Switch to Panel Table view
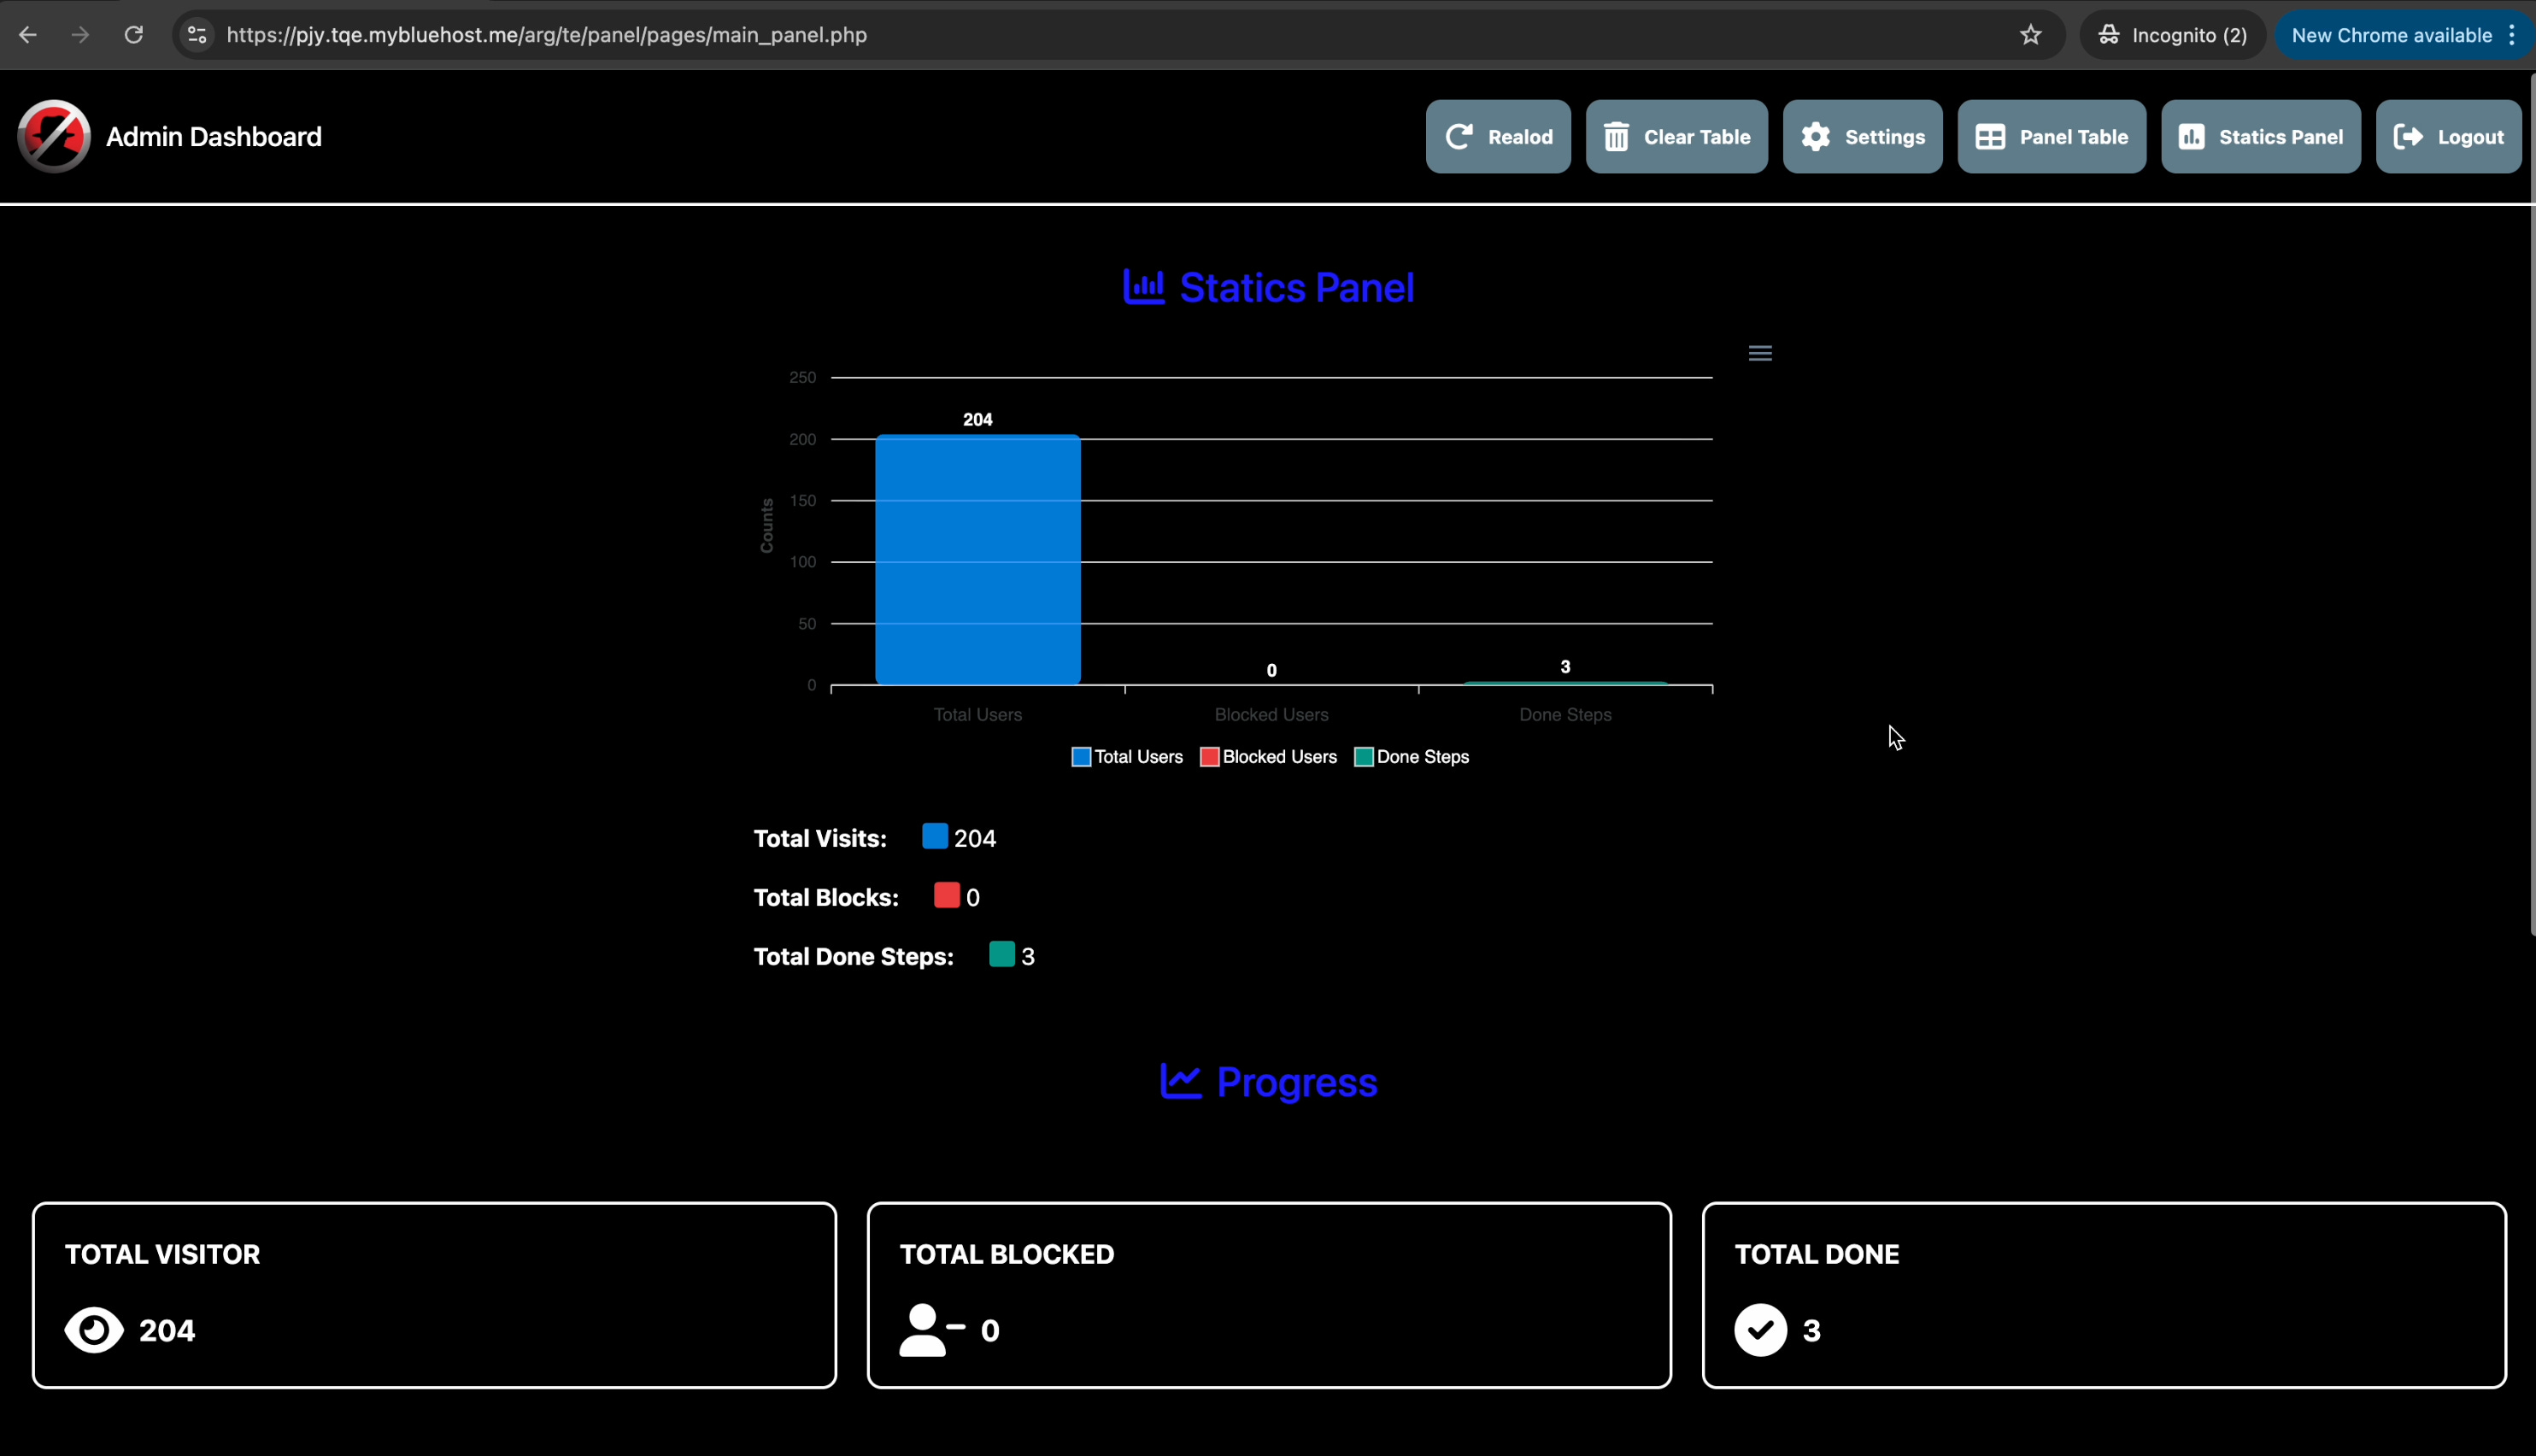The image size is (2536, 1456). [x=2051, y=137]
